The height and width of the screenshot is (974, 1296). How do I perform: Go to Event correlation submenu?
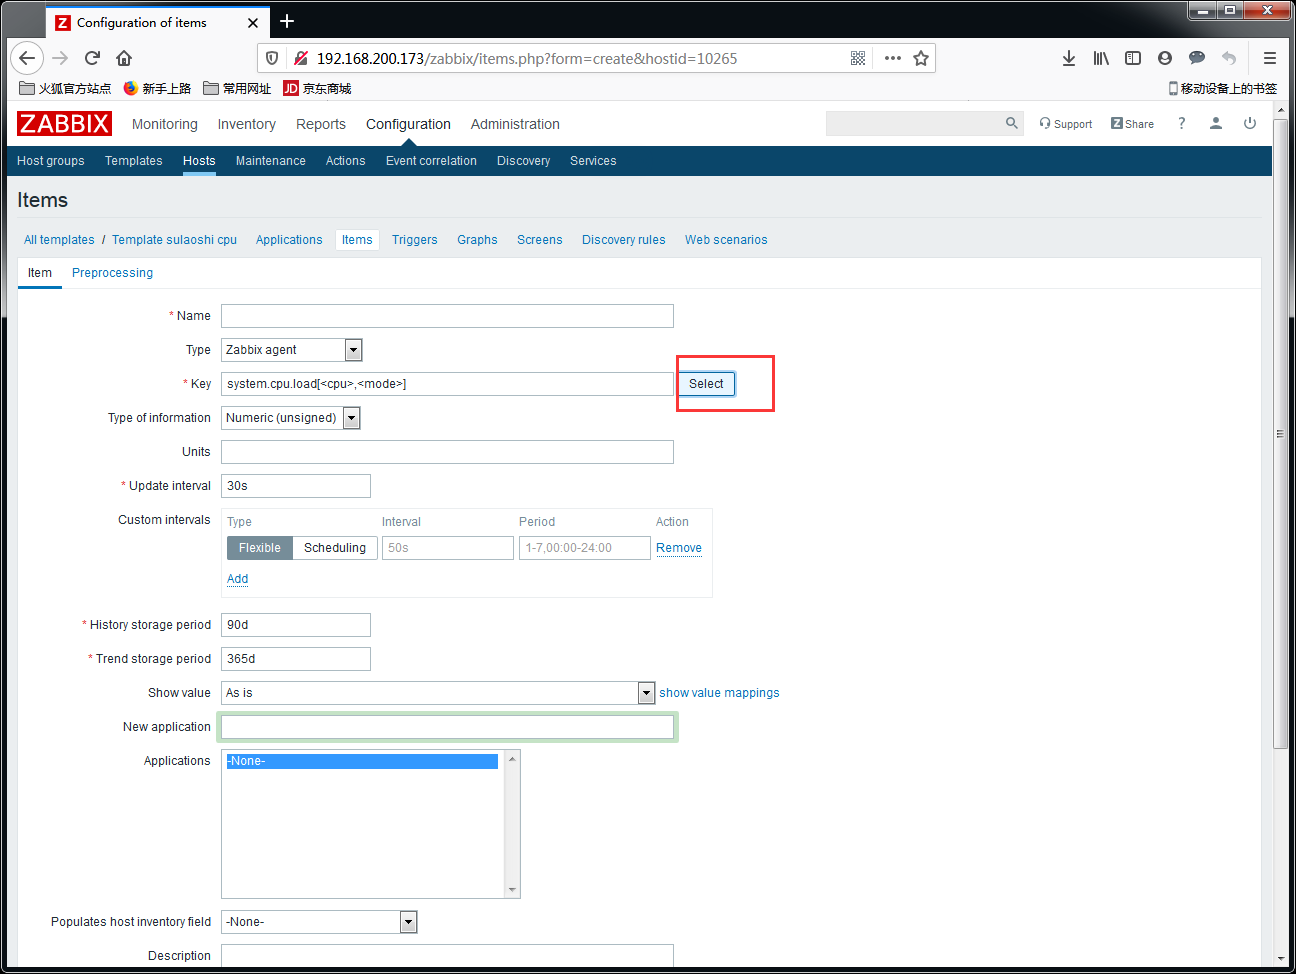(x=431, y=161)
